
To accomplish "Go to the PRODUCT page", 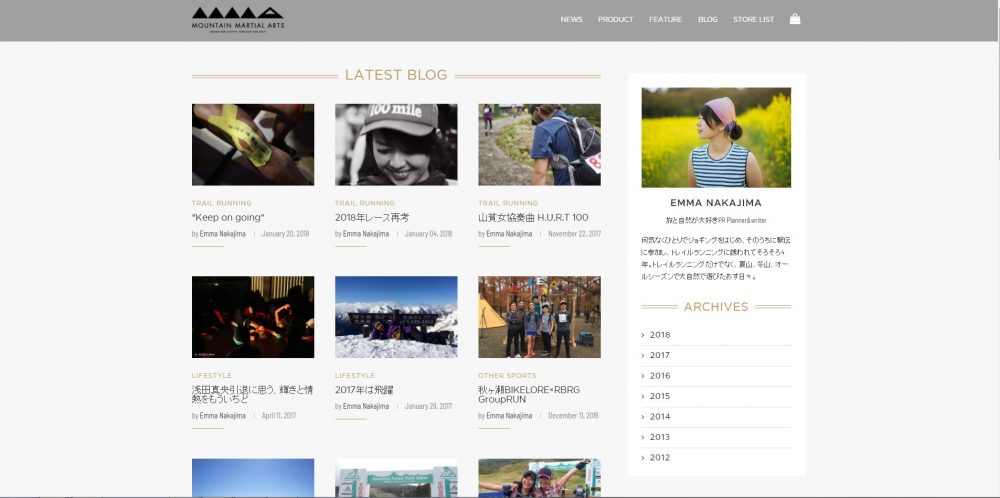I will (x=615, y=19).
